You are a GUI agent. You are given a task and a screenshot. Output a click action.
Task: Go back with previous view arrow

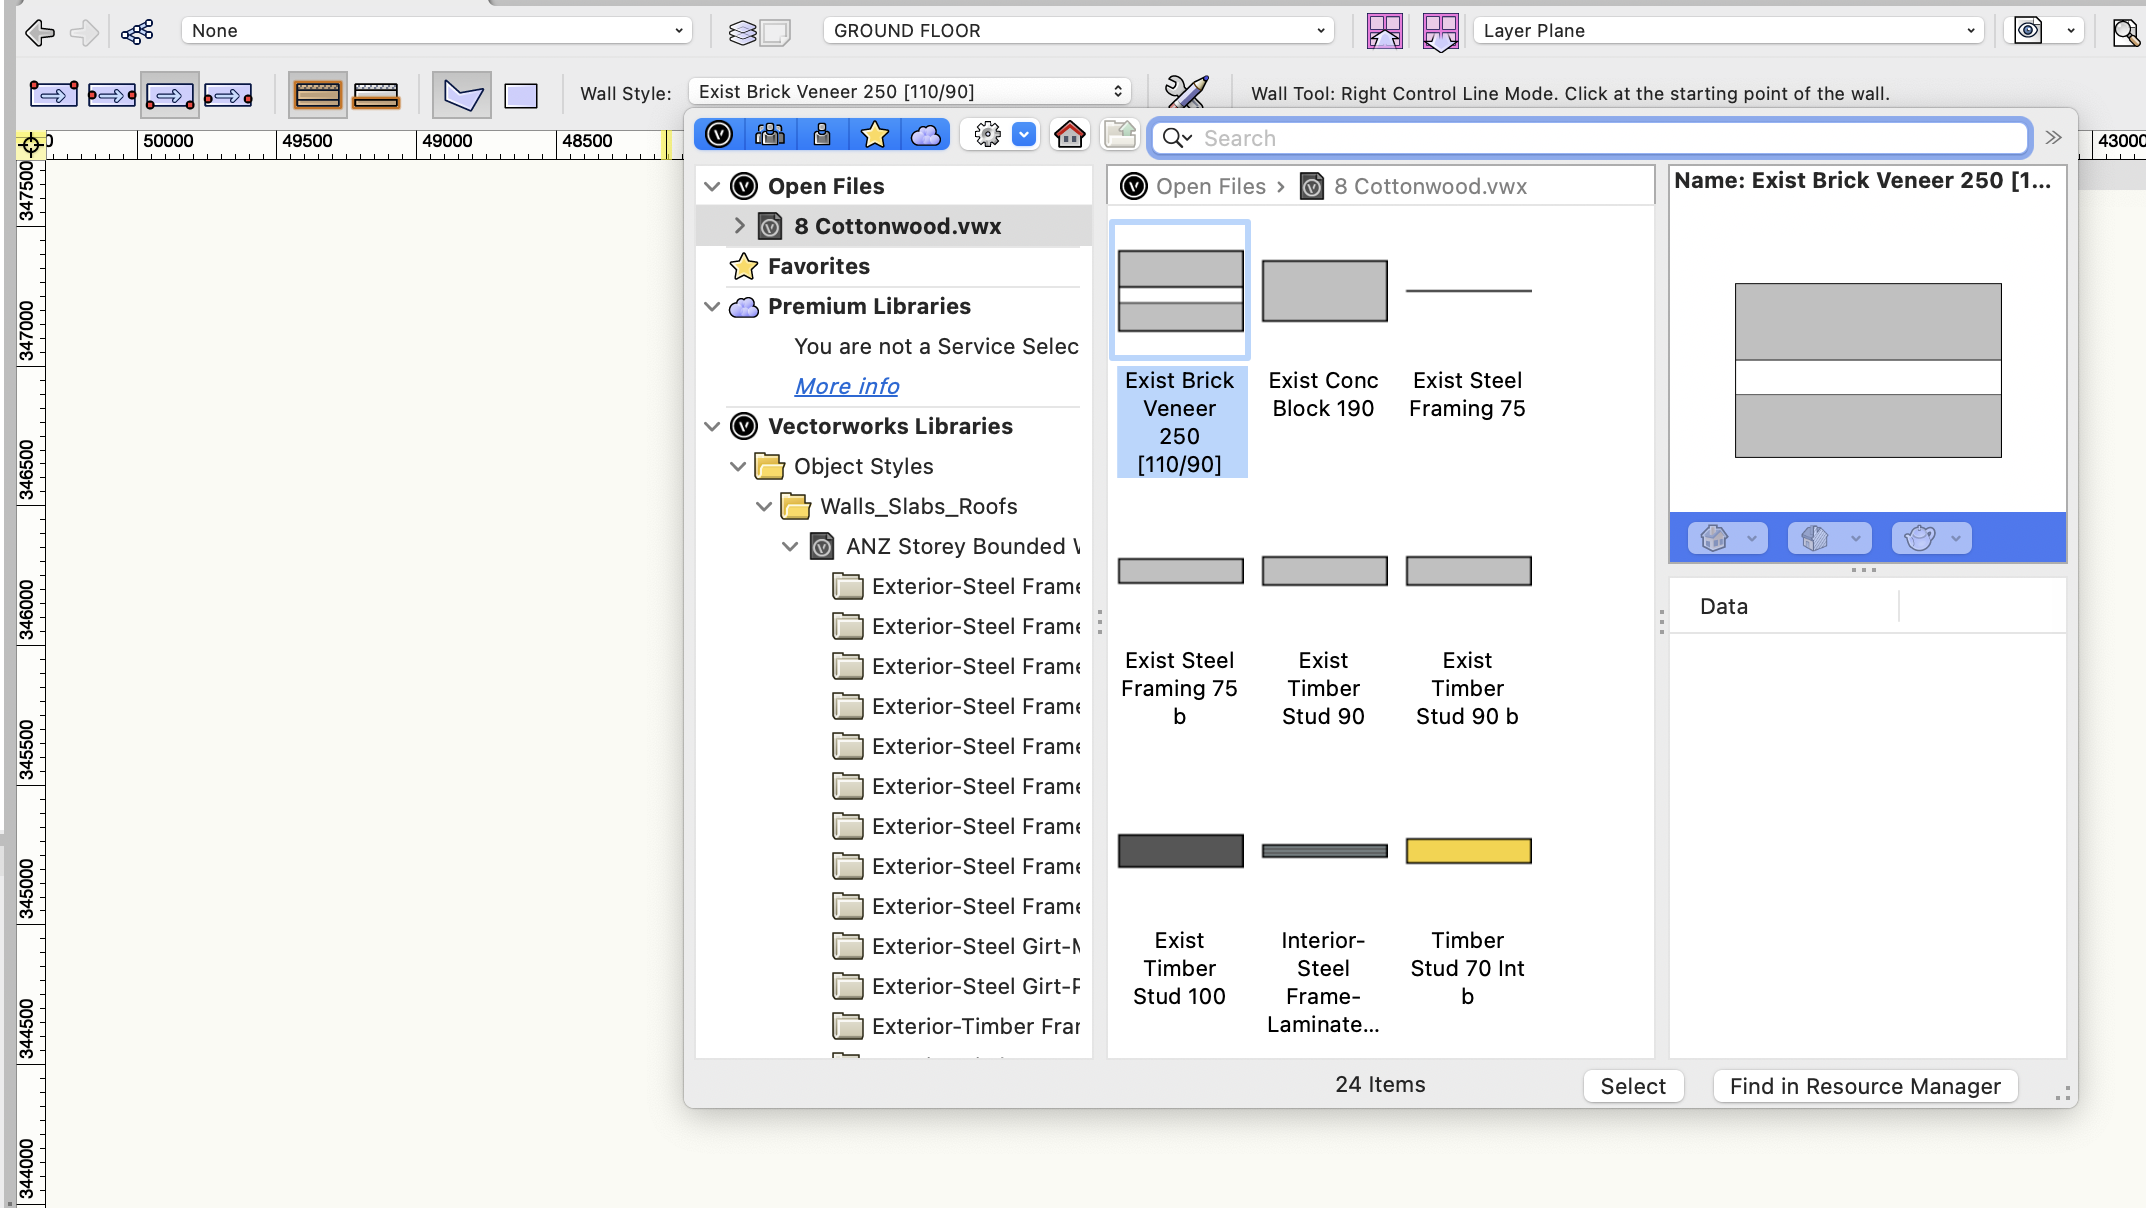tap(39, 32)
